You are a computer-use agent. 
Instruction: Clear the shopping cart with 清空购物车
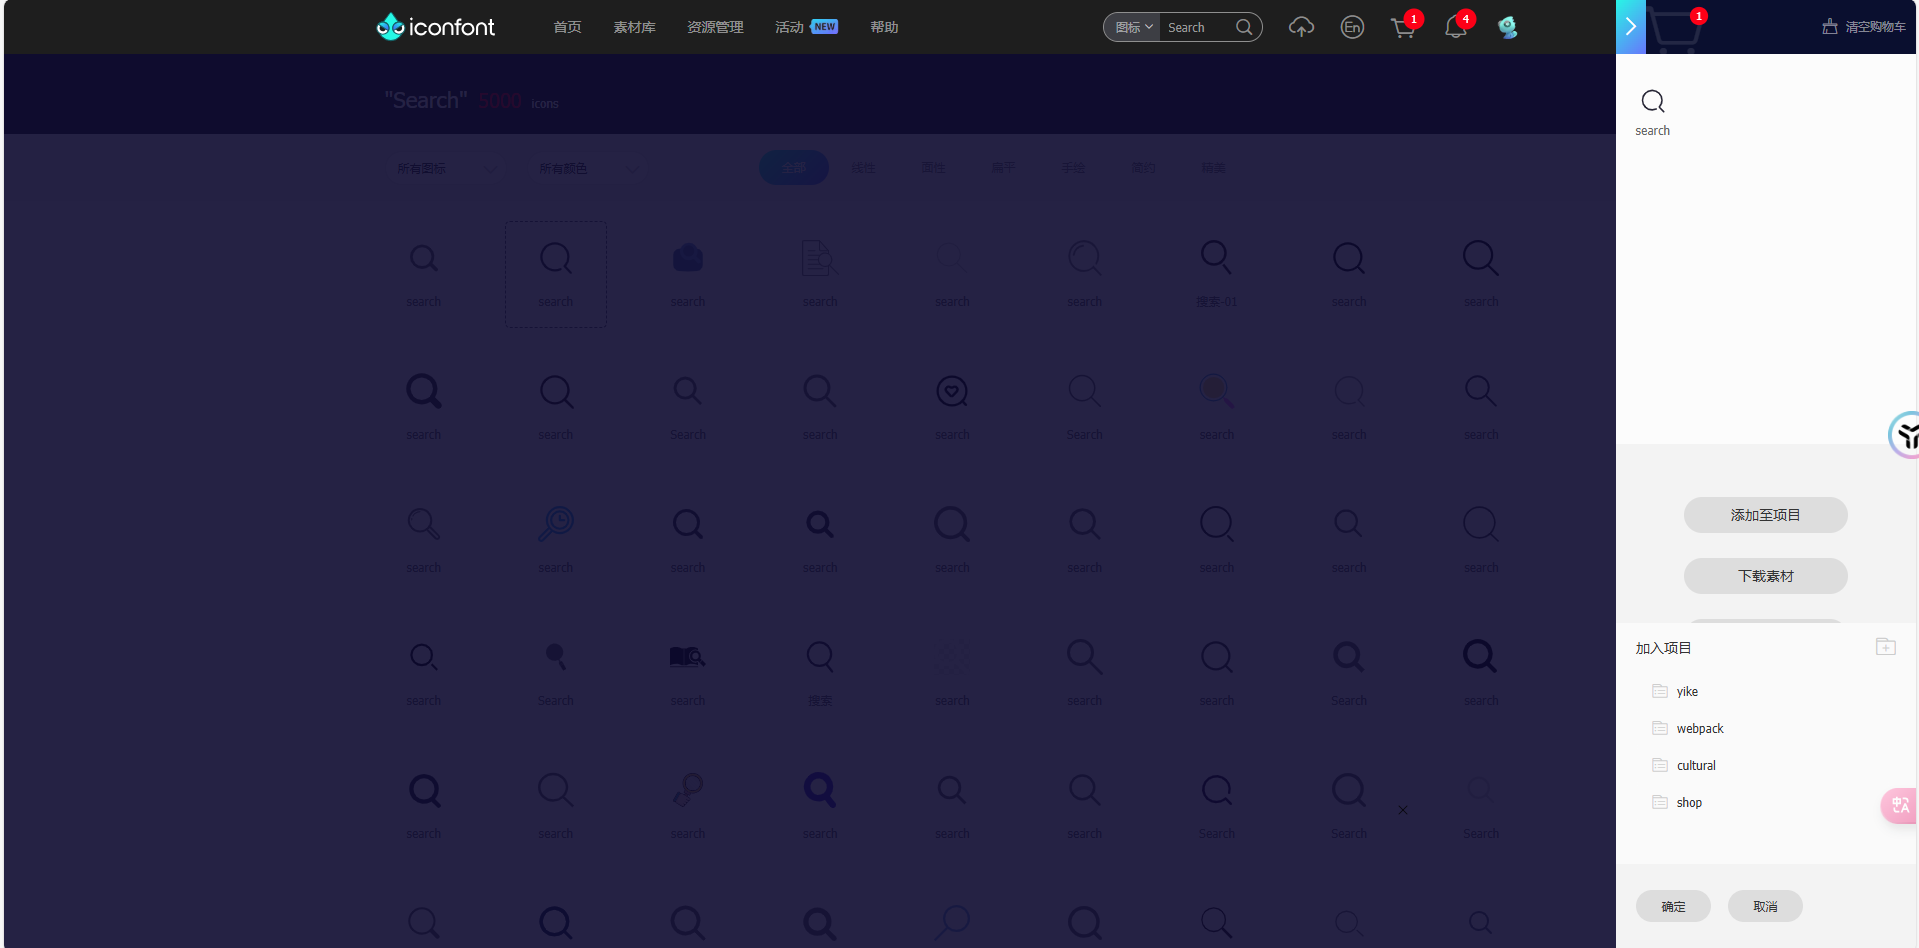1864,27
